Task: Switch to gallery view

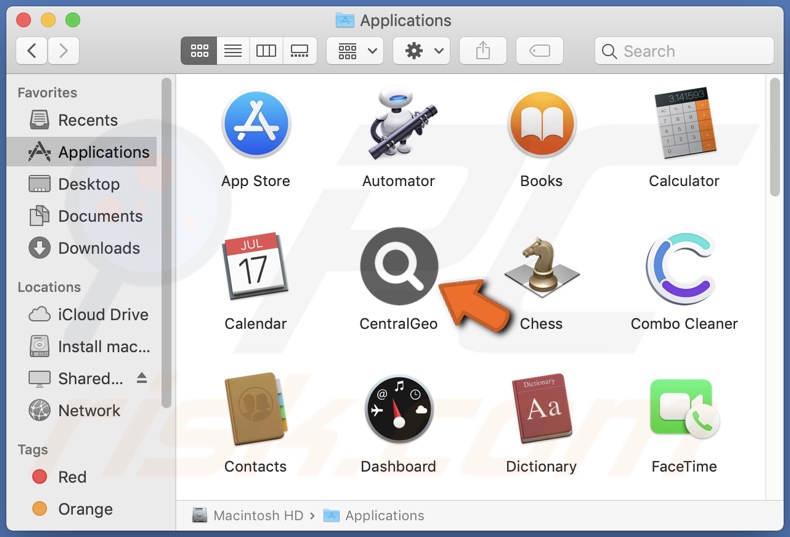Action: click(300, 50)
